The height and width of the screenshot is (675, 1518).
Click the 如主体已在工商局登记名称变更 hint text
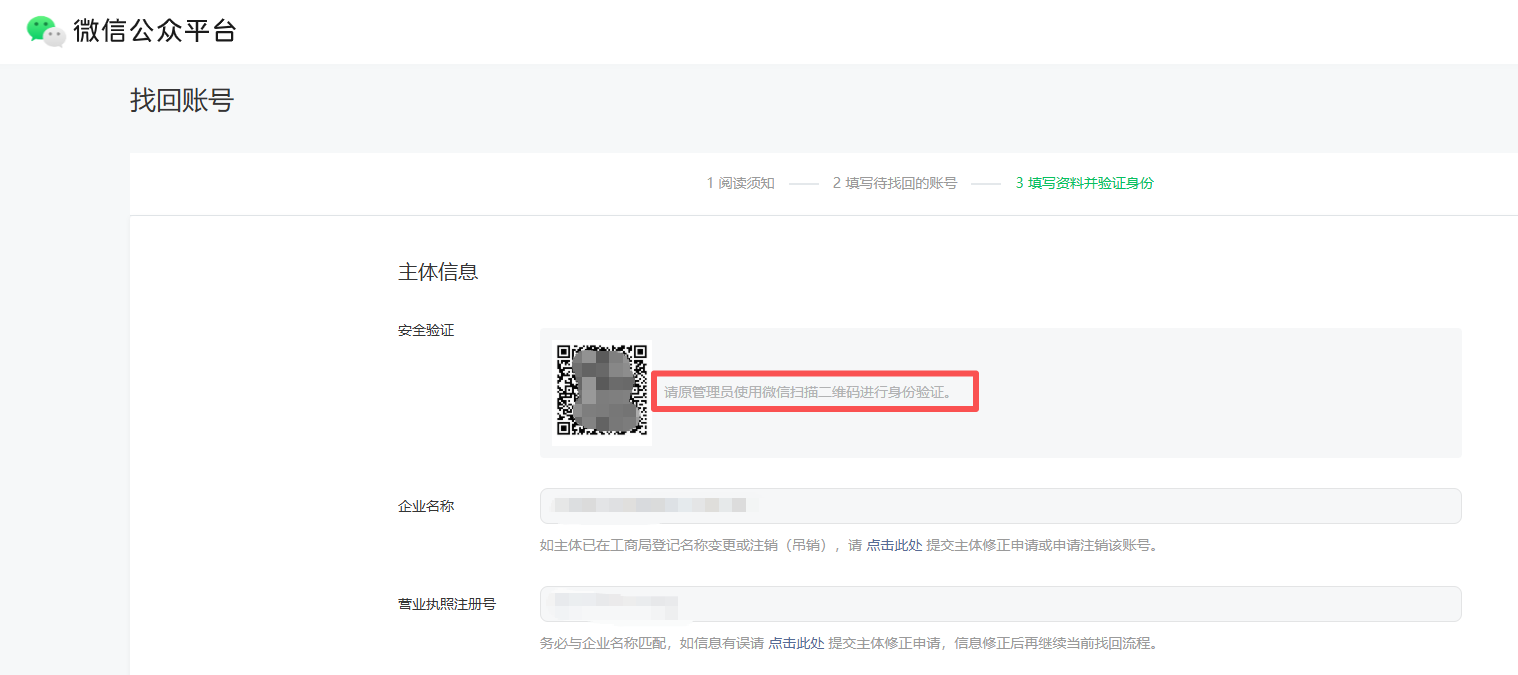coord(850,545)
